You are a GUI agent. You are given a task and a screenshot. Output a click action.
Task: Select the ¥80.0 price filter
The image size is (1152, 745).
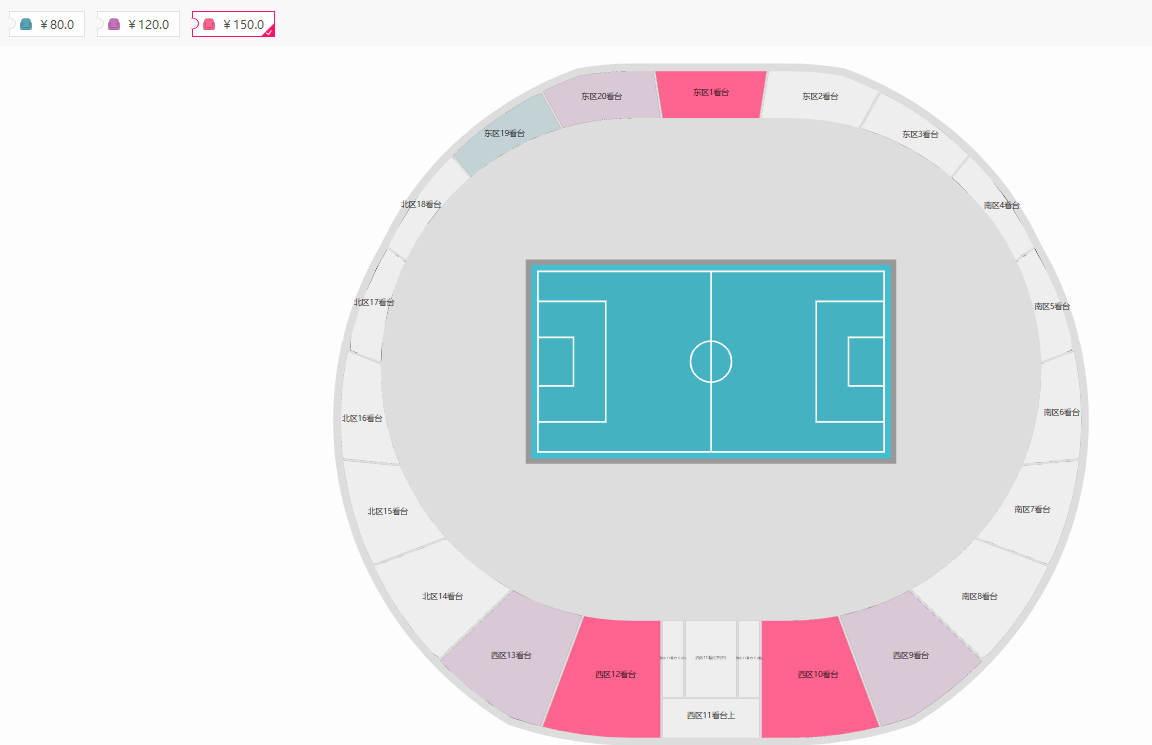pyautogui.click(x=47, y=24)
